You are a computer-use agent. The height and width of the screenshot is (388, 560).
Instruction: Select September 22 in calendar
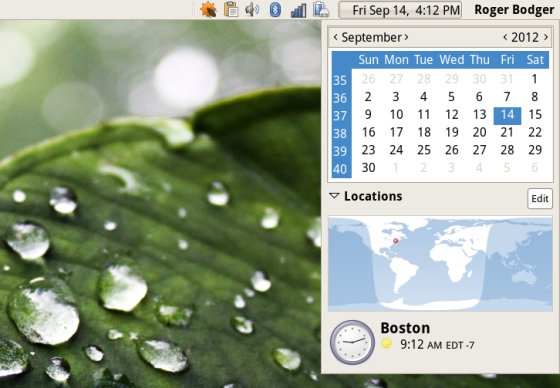(535, 133)
